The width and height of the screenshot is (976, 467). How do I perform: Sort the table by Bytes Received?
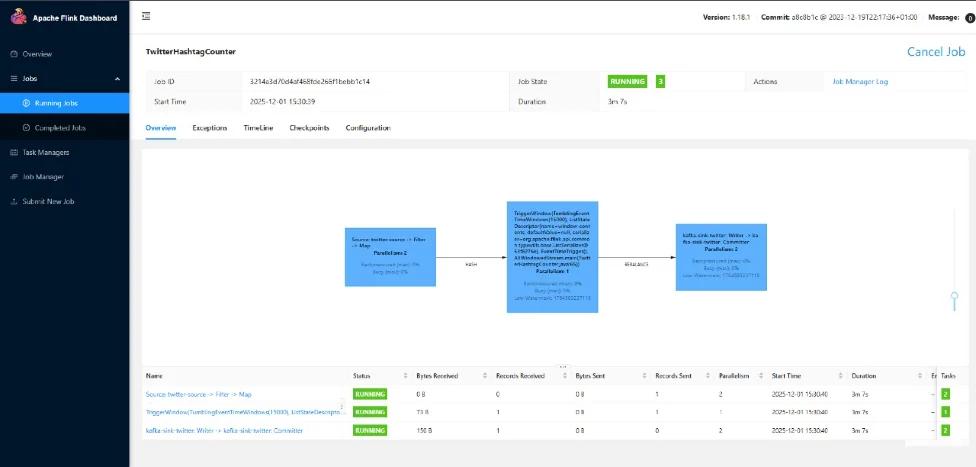485,376
